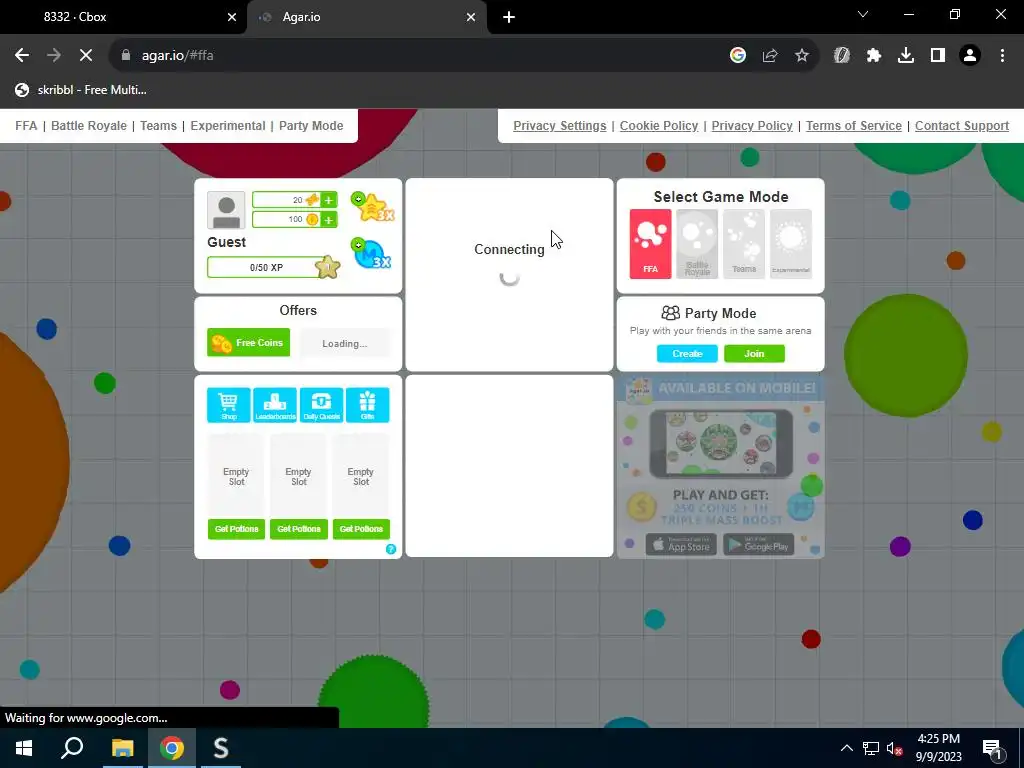The image size is (1024, 768).
Task: Bookmark this page with the star icon
Action: 802,56
